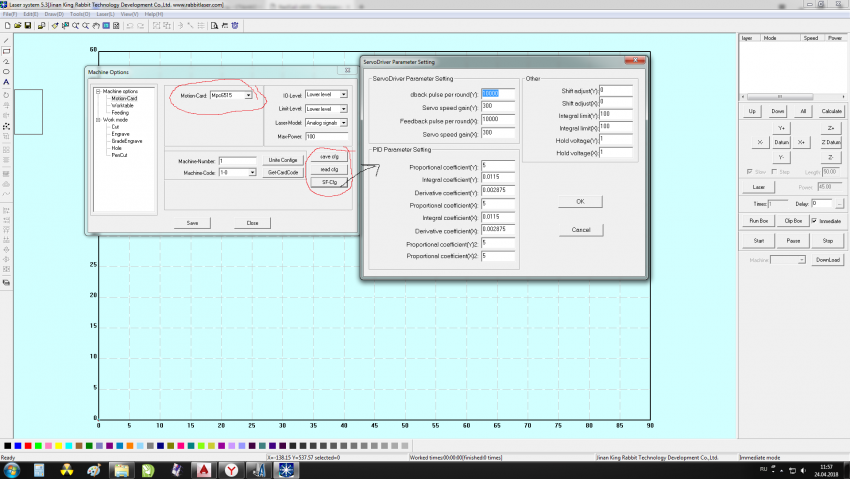Click the GetCardCode button

coord(282,172)
